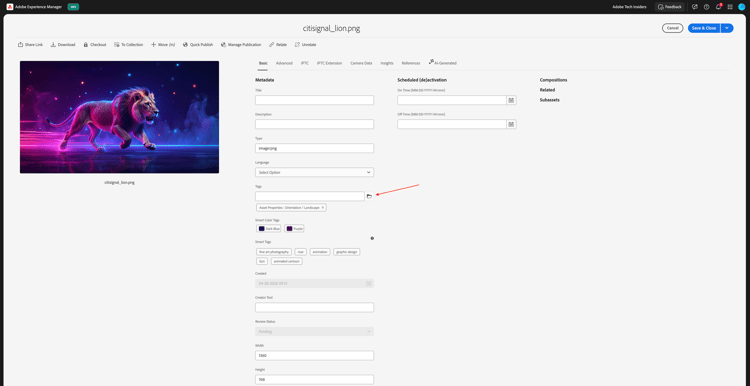The width and height of the screenshot is (750, 386).
Task: Download the citisignal_lion.png asset
Action: 63,44
